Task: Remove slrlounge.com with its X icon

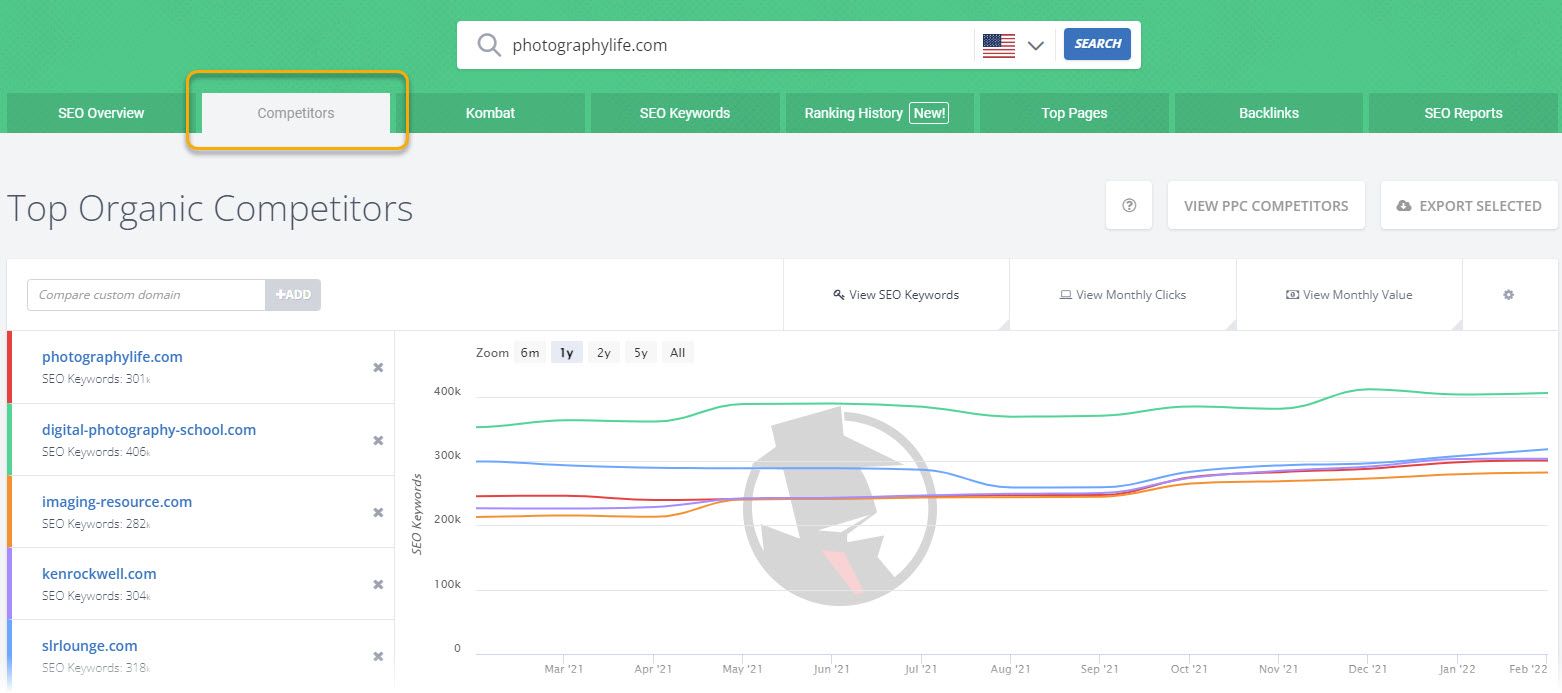Action: (x=378, y=656)
